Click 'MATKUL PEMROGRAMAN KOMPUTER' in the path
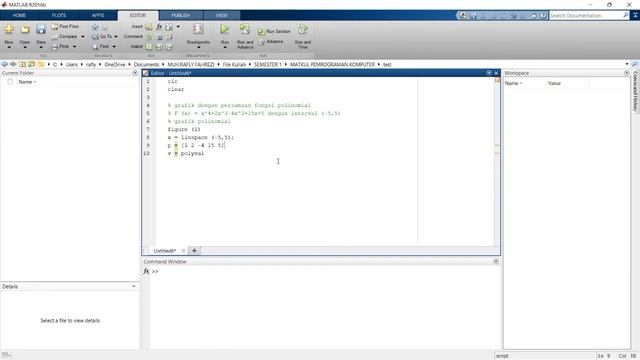The width and height of the screenshot is (640, 360). click(x=332, y=64)
